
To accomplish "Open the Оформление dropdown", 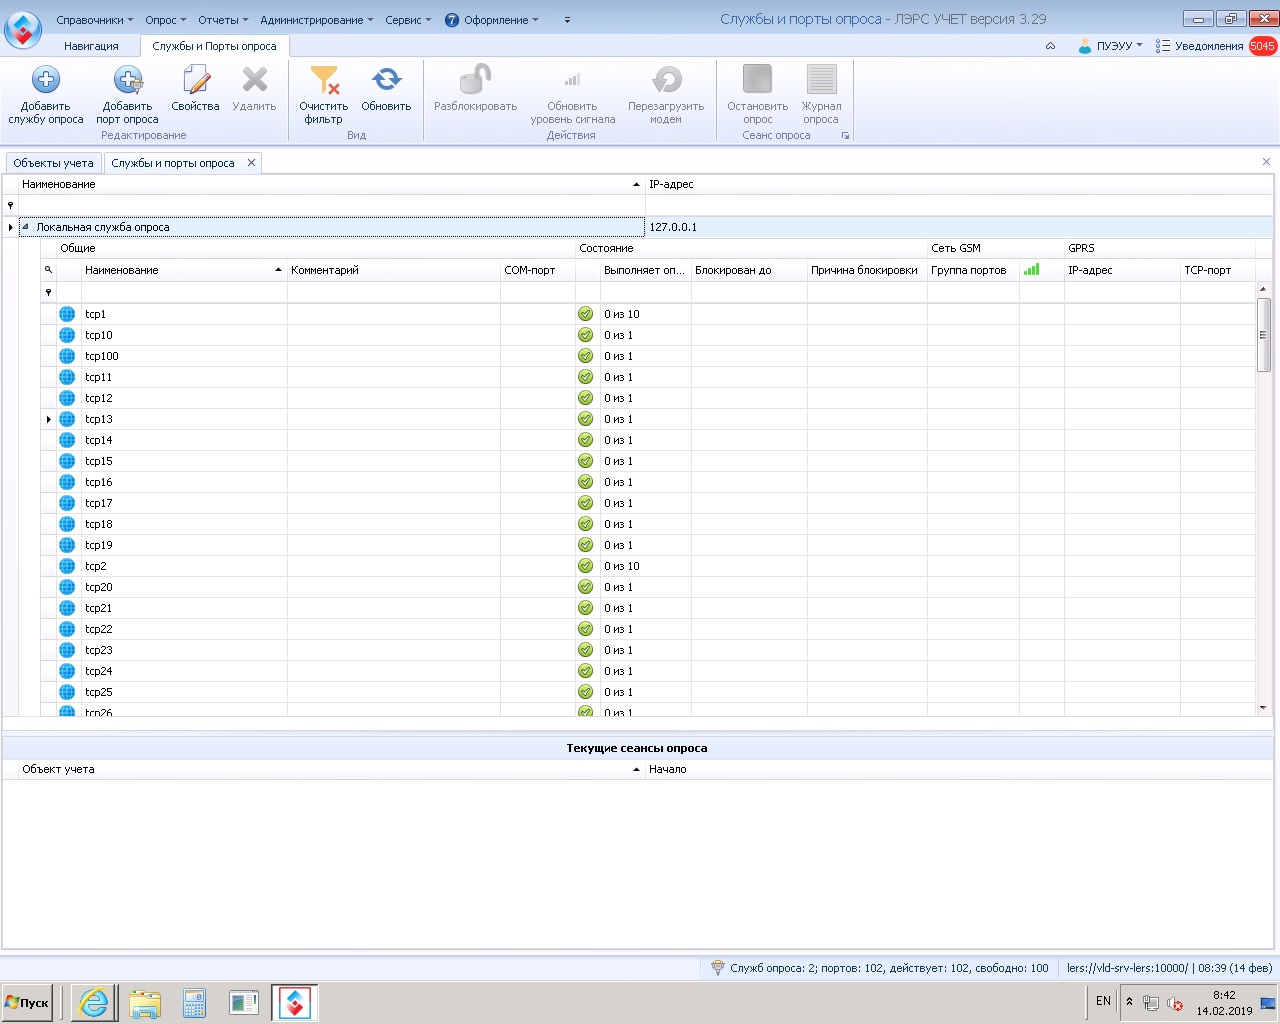I will pos(501,20).
